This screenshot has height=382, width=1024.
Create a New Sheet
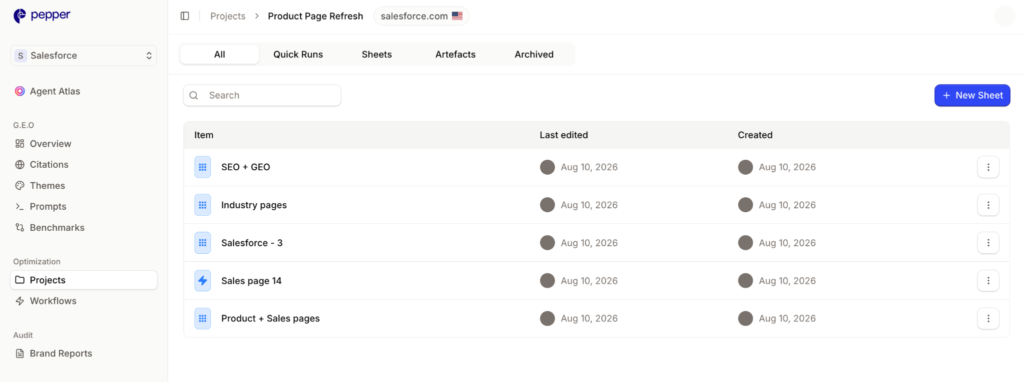(x=972, y=95)
